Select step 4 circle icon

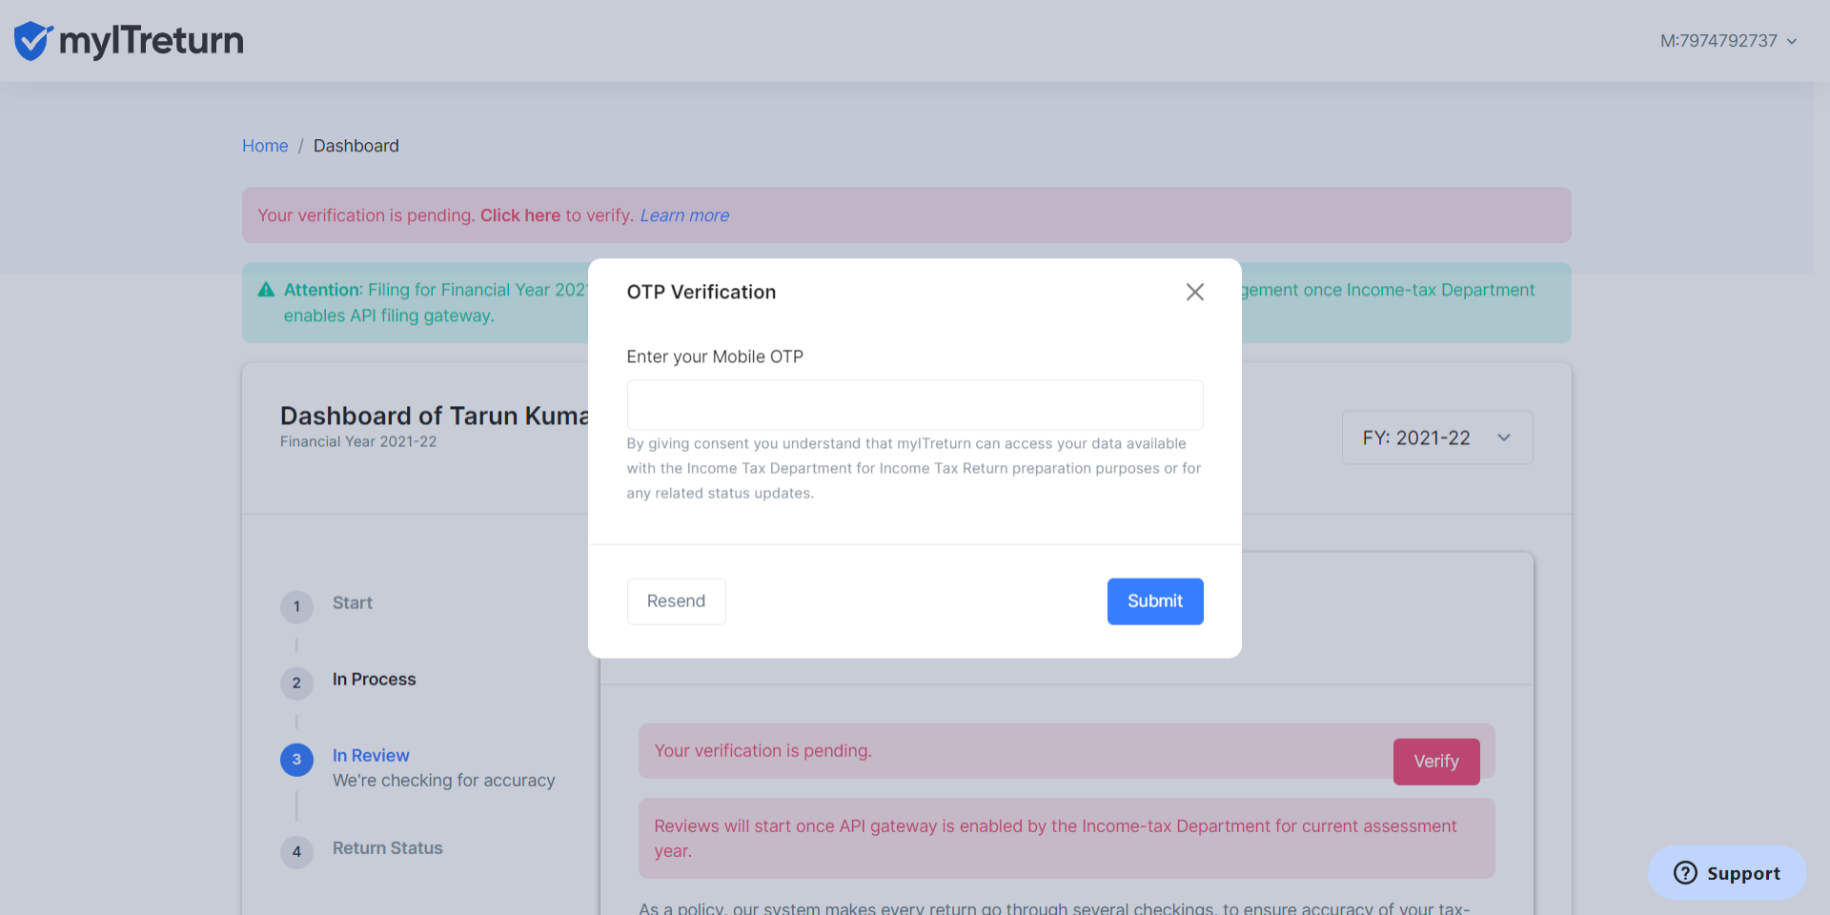pyautogui.click(x=296, y=852)
